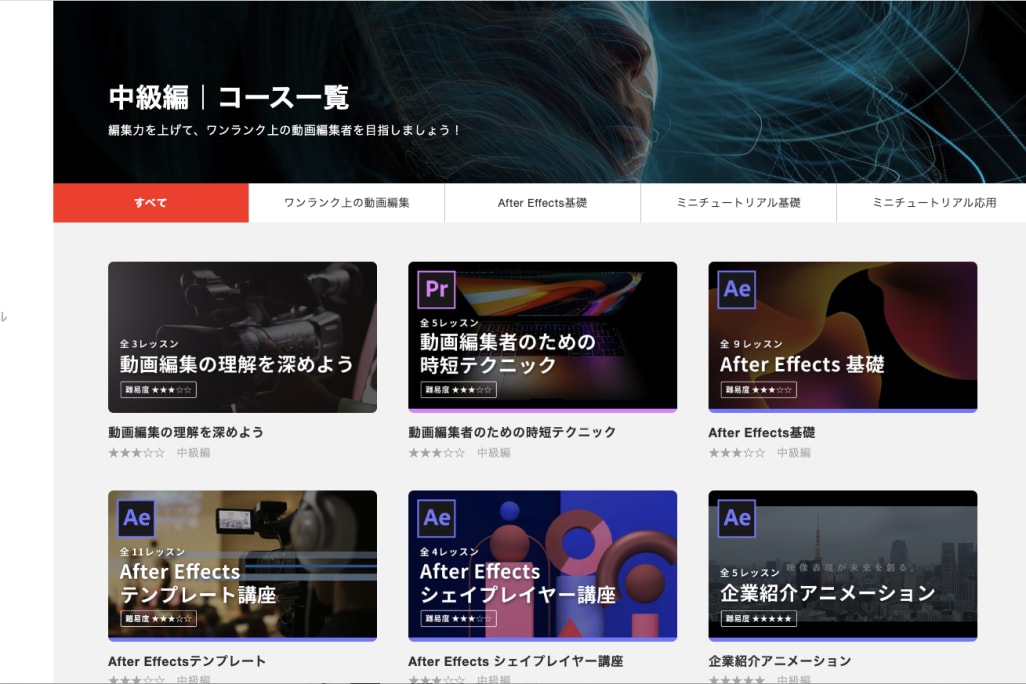Click the After Effectsテンプレート title link

click(x=187, y=661)
